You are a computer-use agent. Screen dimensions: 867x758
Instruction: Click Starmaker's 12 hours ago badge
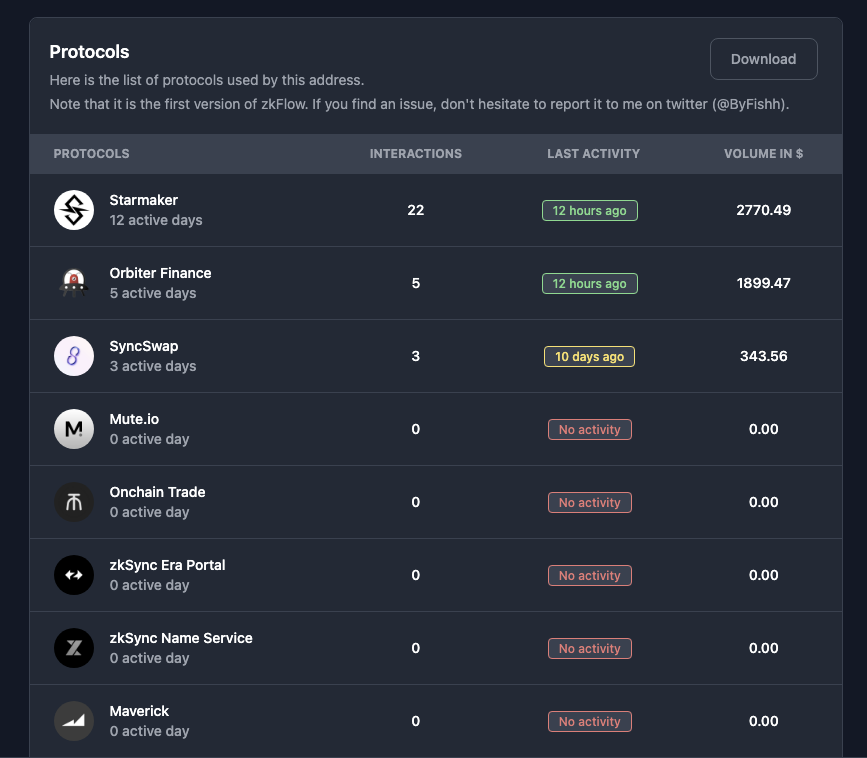(x=589, y=211)
